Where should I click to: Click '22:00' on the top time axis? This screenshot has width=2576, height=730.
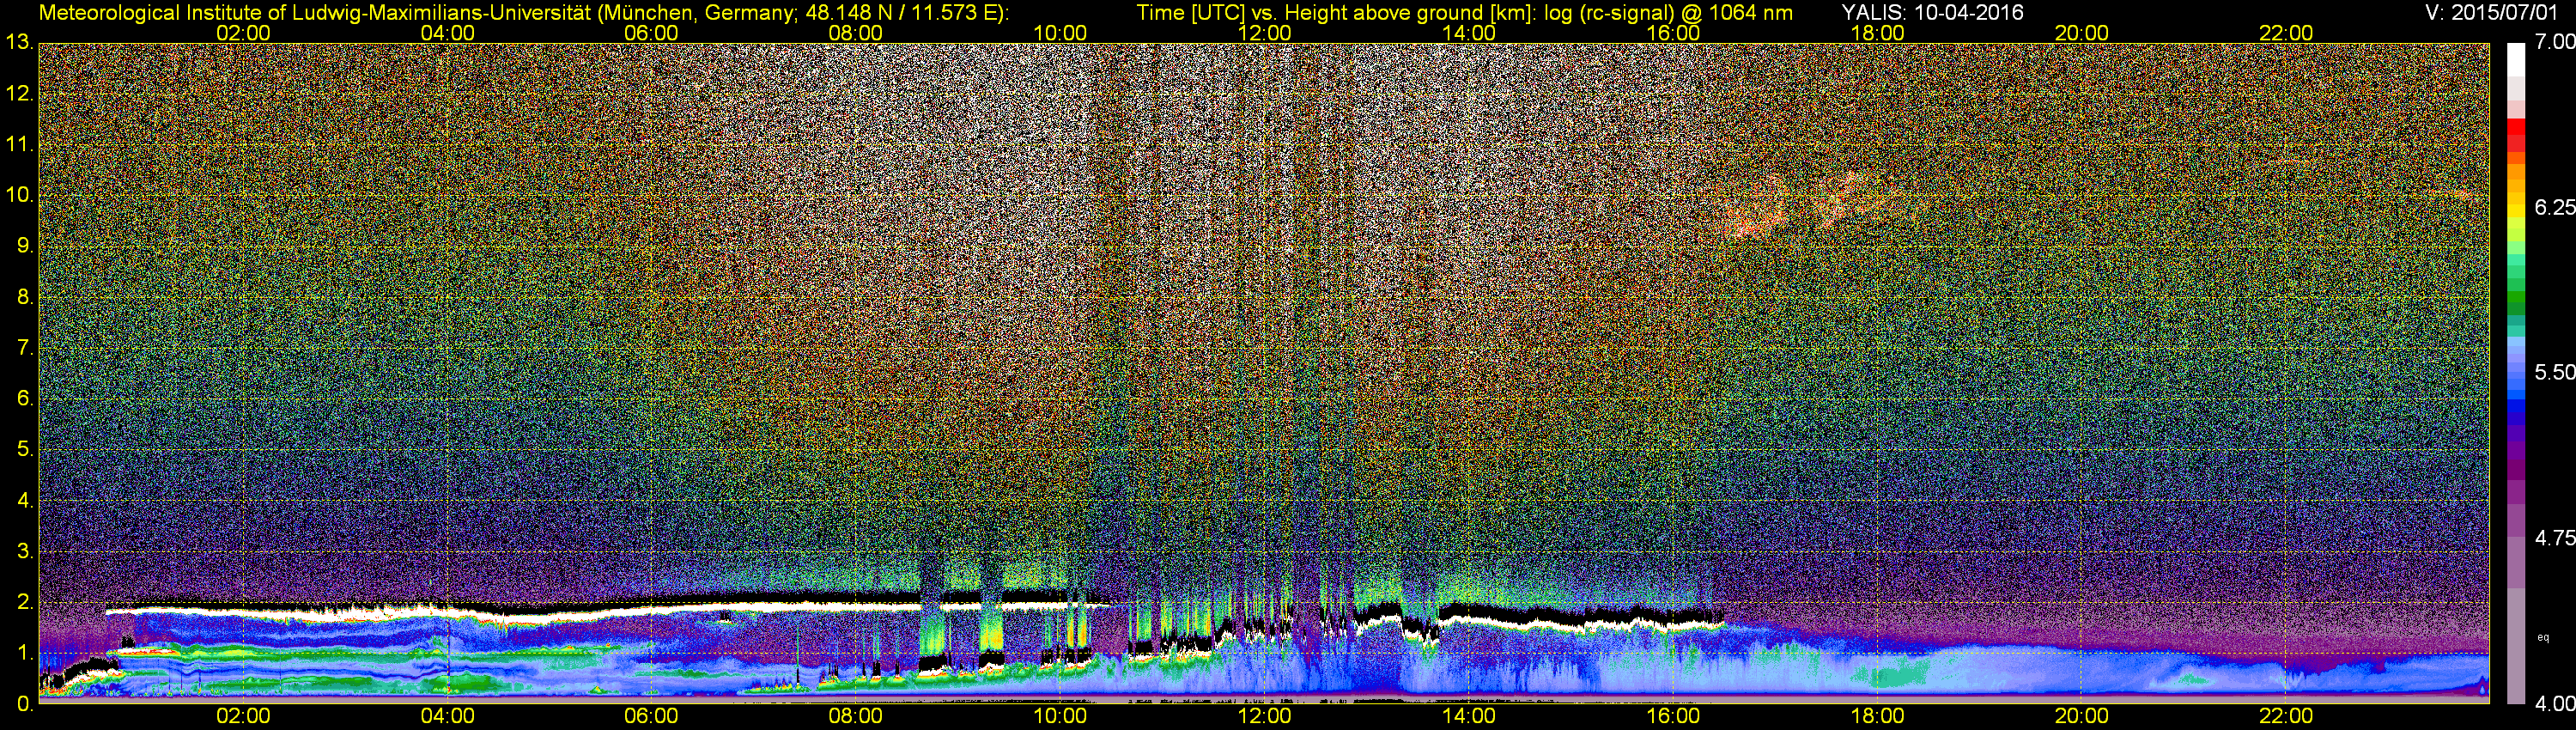coord(2286,33)
